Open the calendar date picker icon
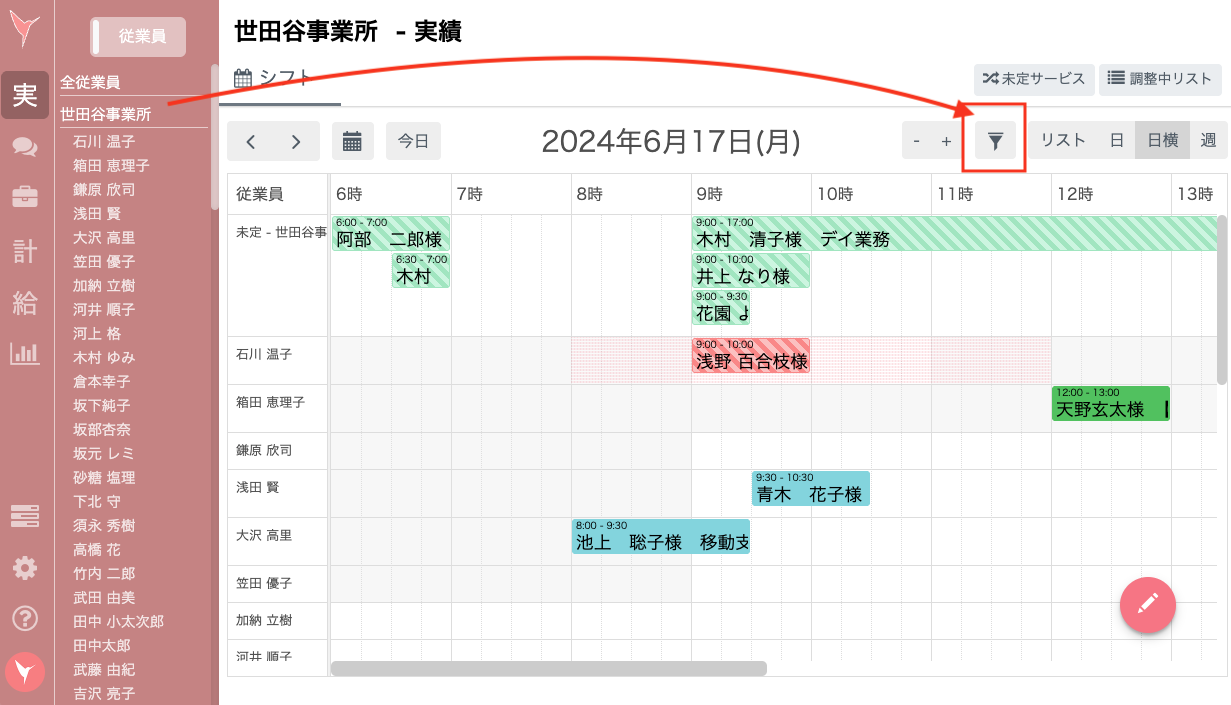 pos(352,141)
